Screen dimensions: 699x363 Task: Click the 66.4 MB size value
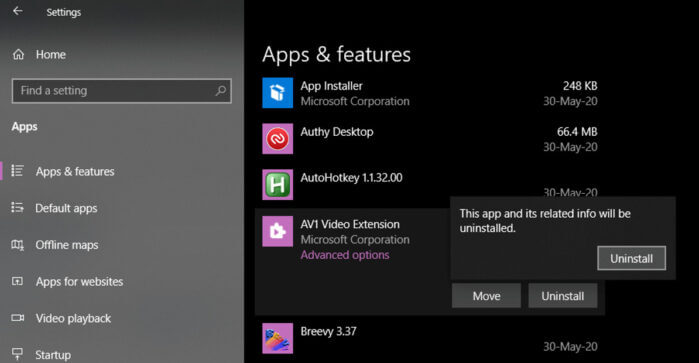[577, 132]
